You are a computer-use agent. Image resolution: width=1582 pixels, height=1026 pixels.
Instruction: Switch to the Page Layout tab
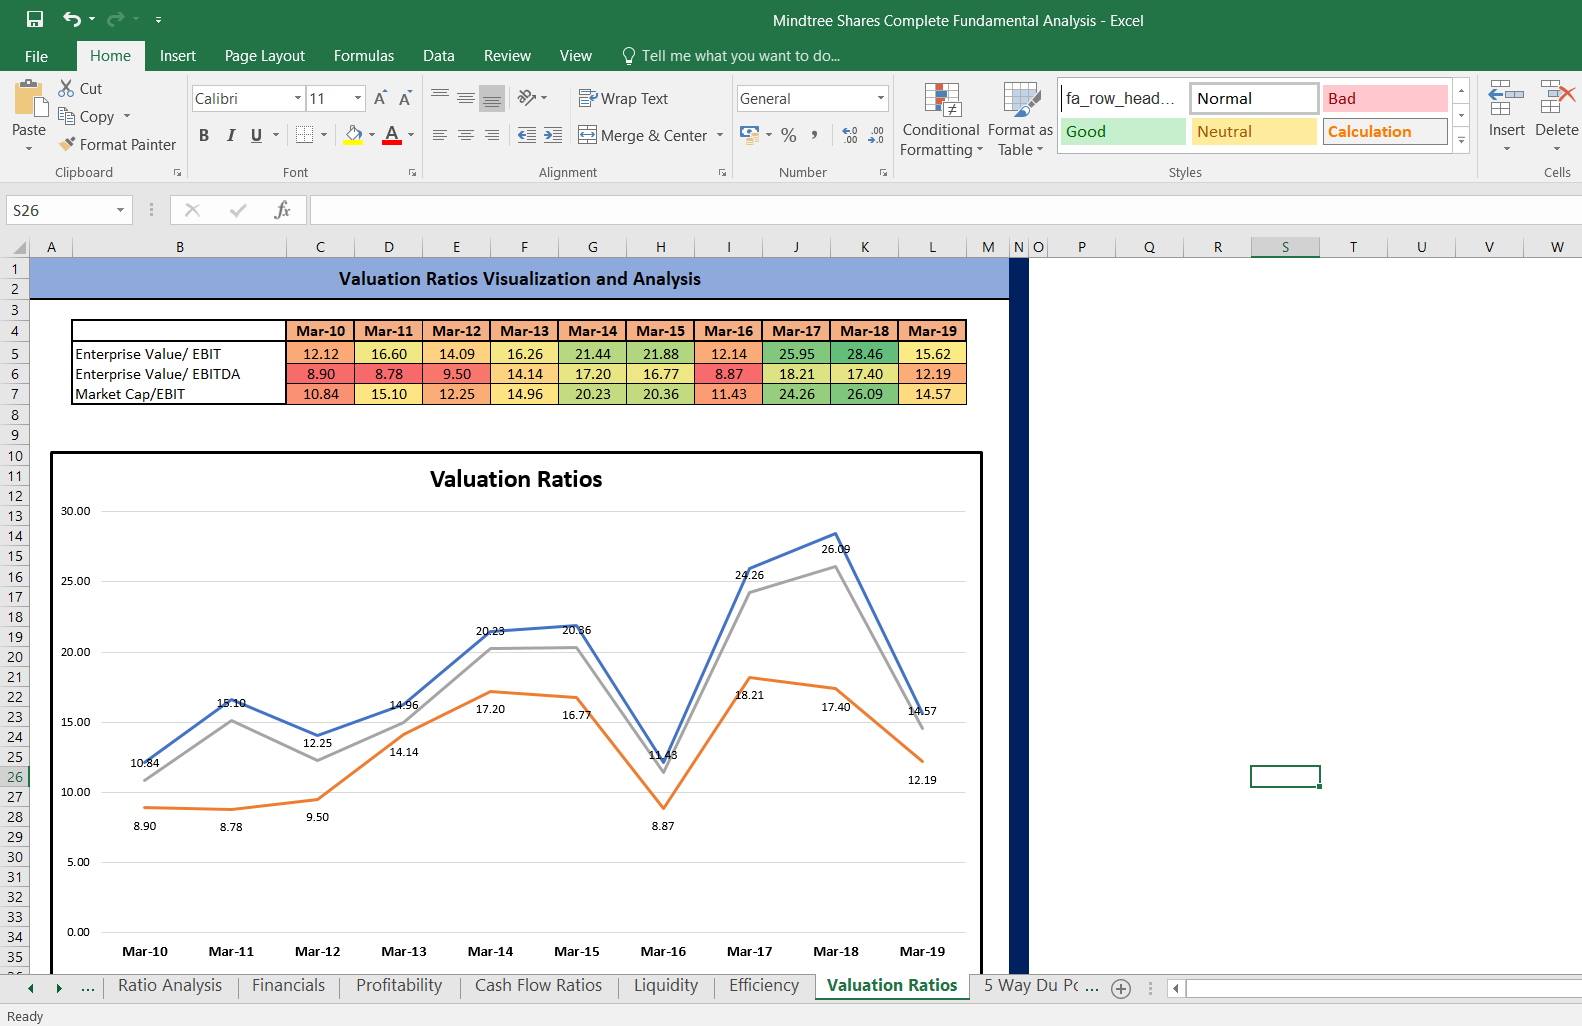[x=264, y=56]
